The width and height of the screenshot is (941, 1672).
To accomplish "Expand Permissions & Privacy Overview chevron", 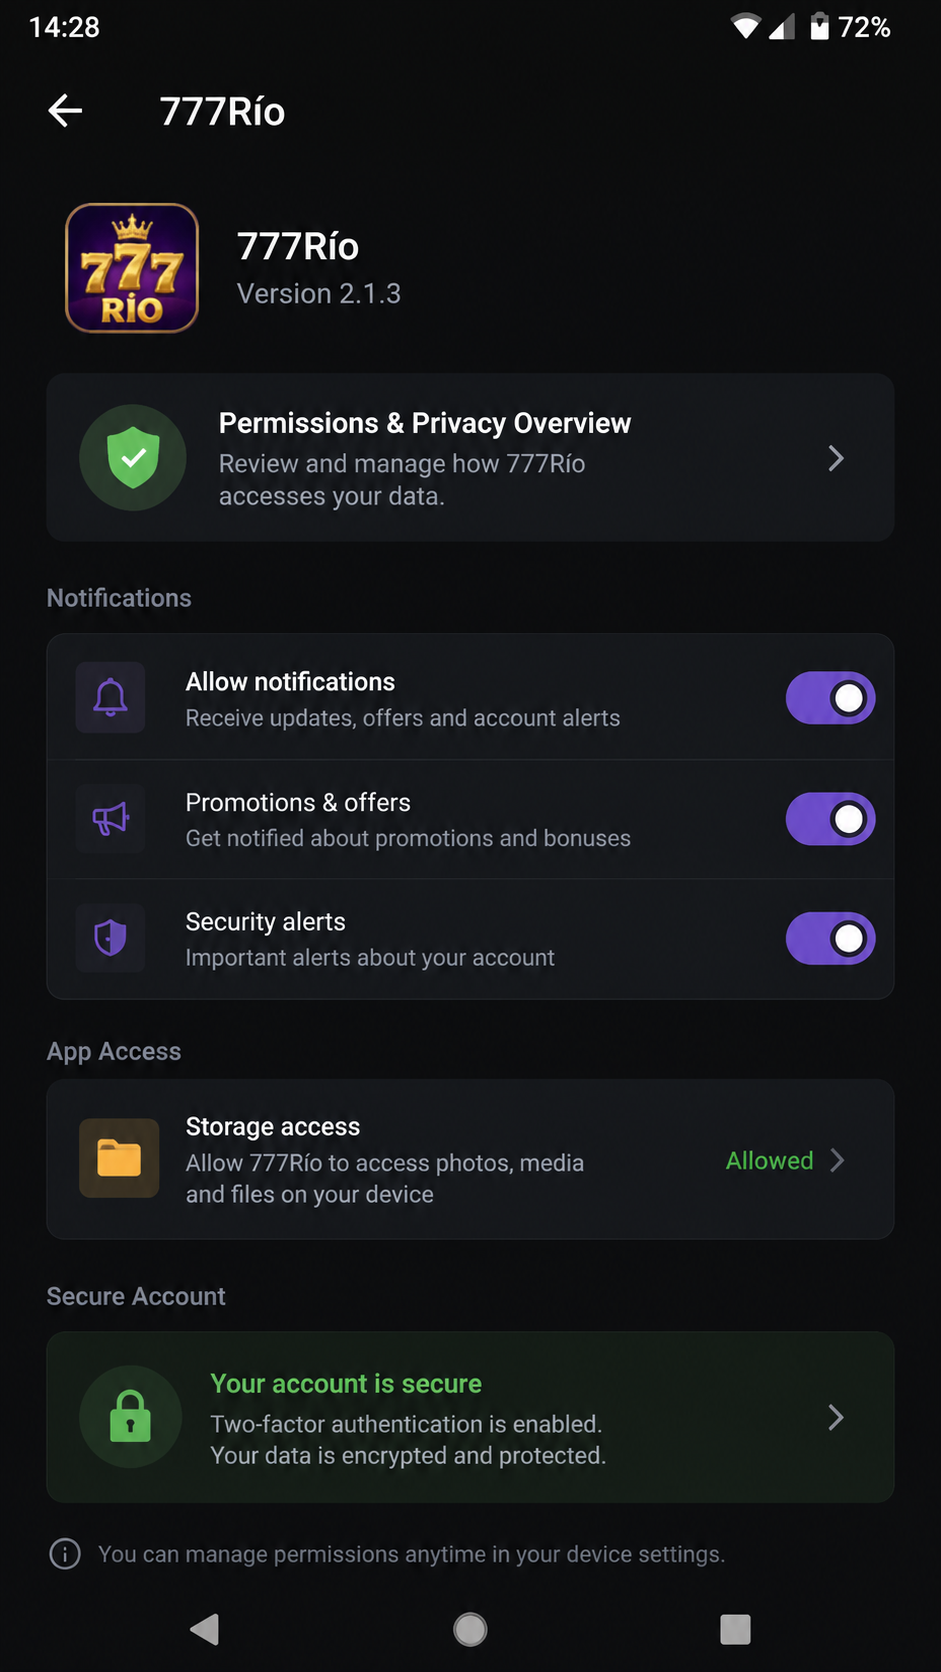I will [x=836, y=458].
